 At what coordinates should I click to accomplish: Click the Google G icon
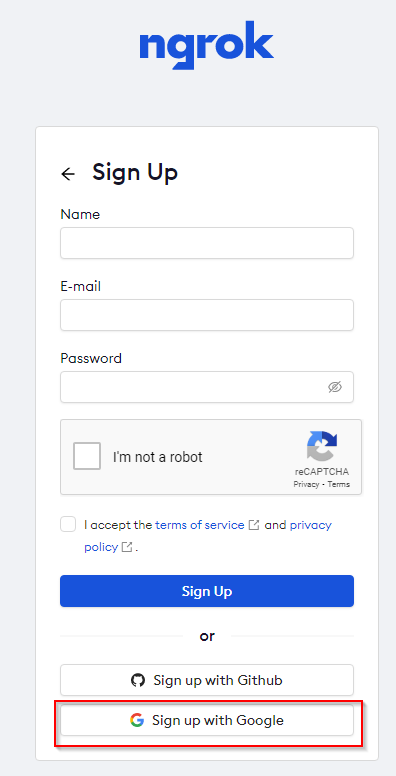point(137,720)
